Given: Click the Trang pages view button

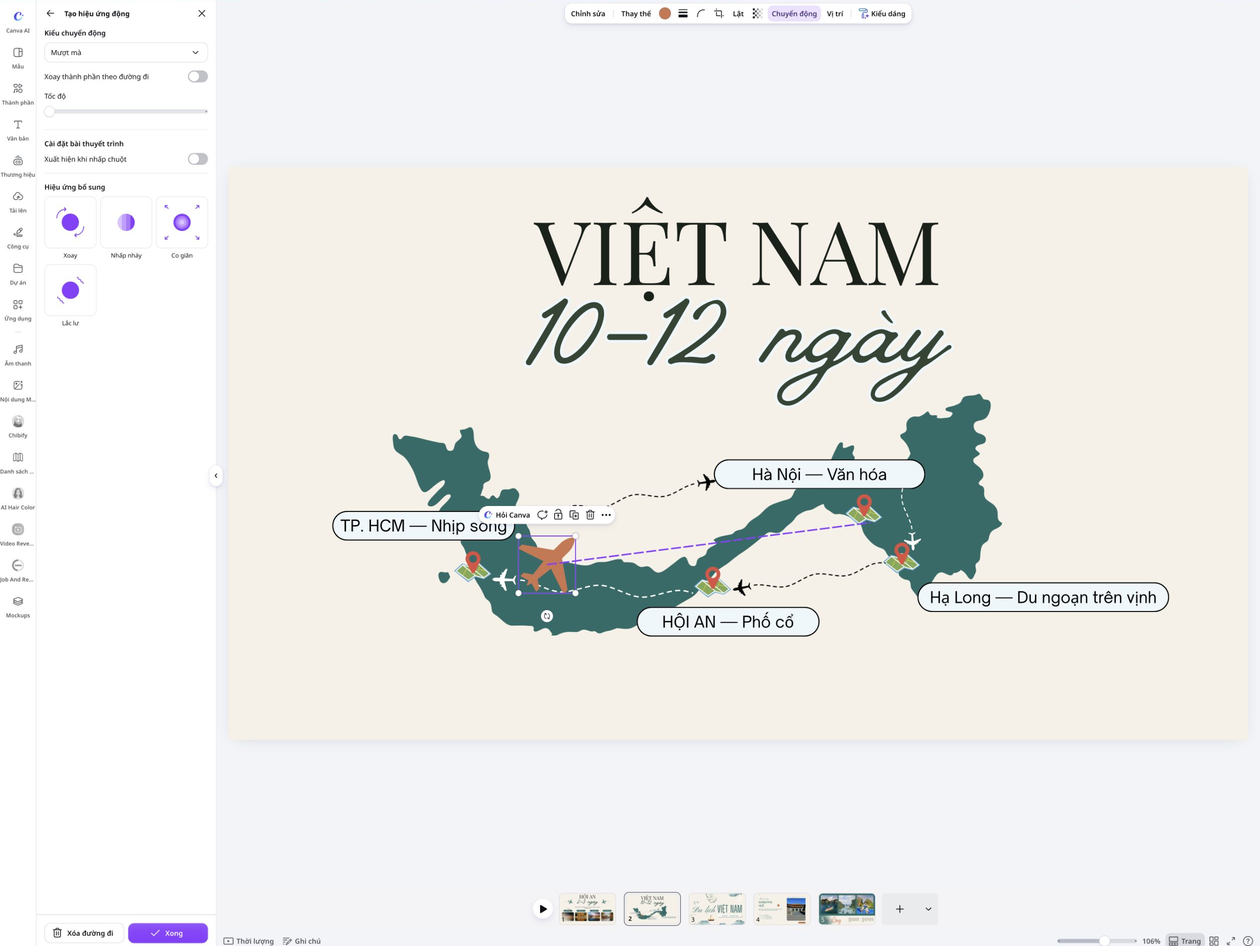Looking at the screenshot, I should (x=1185, y=941).
